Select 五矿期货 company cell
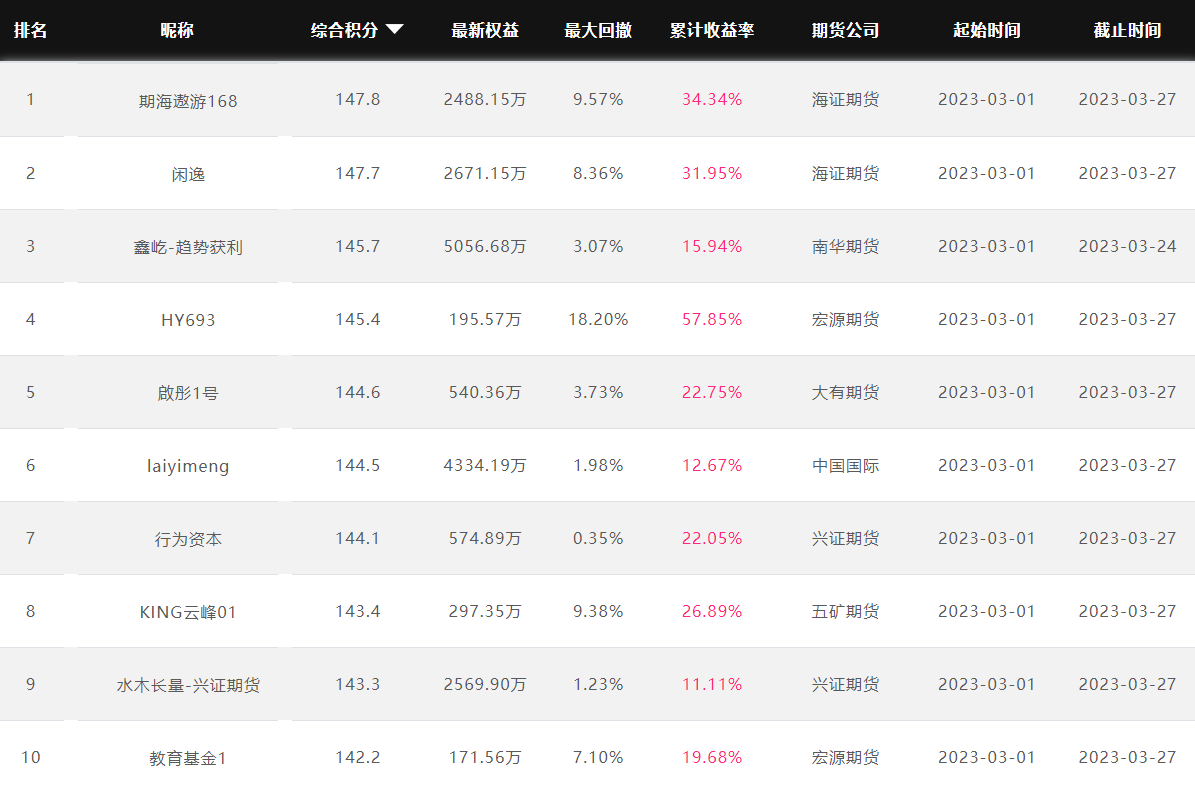Viewport: 1195px width, 789px height. (845, 611)
